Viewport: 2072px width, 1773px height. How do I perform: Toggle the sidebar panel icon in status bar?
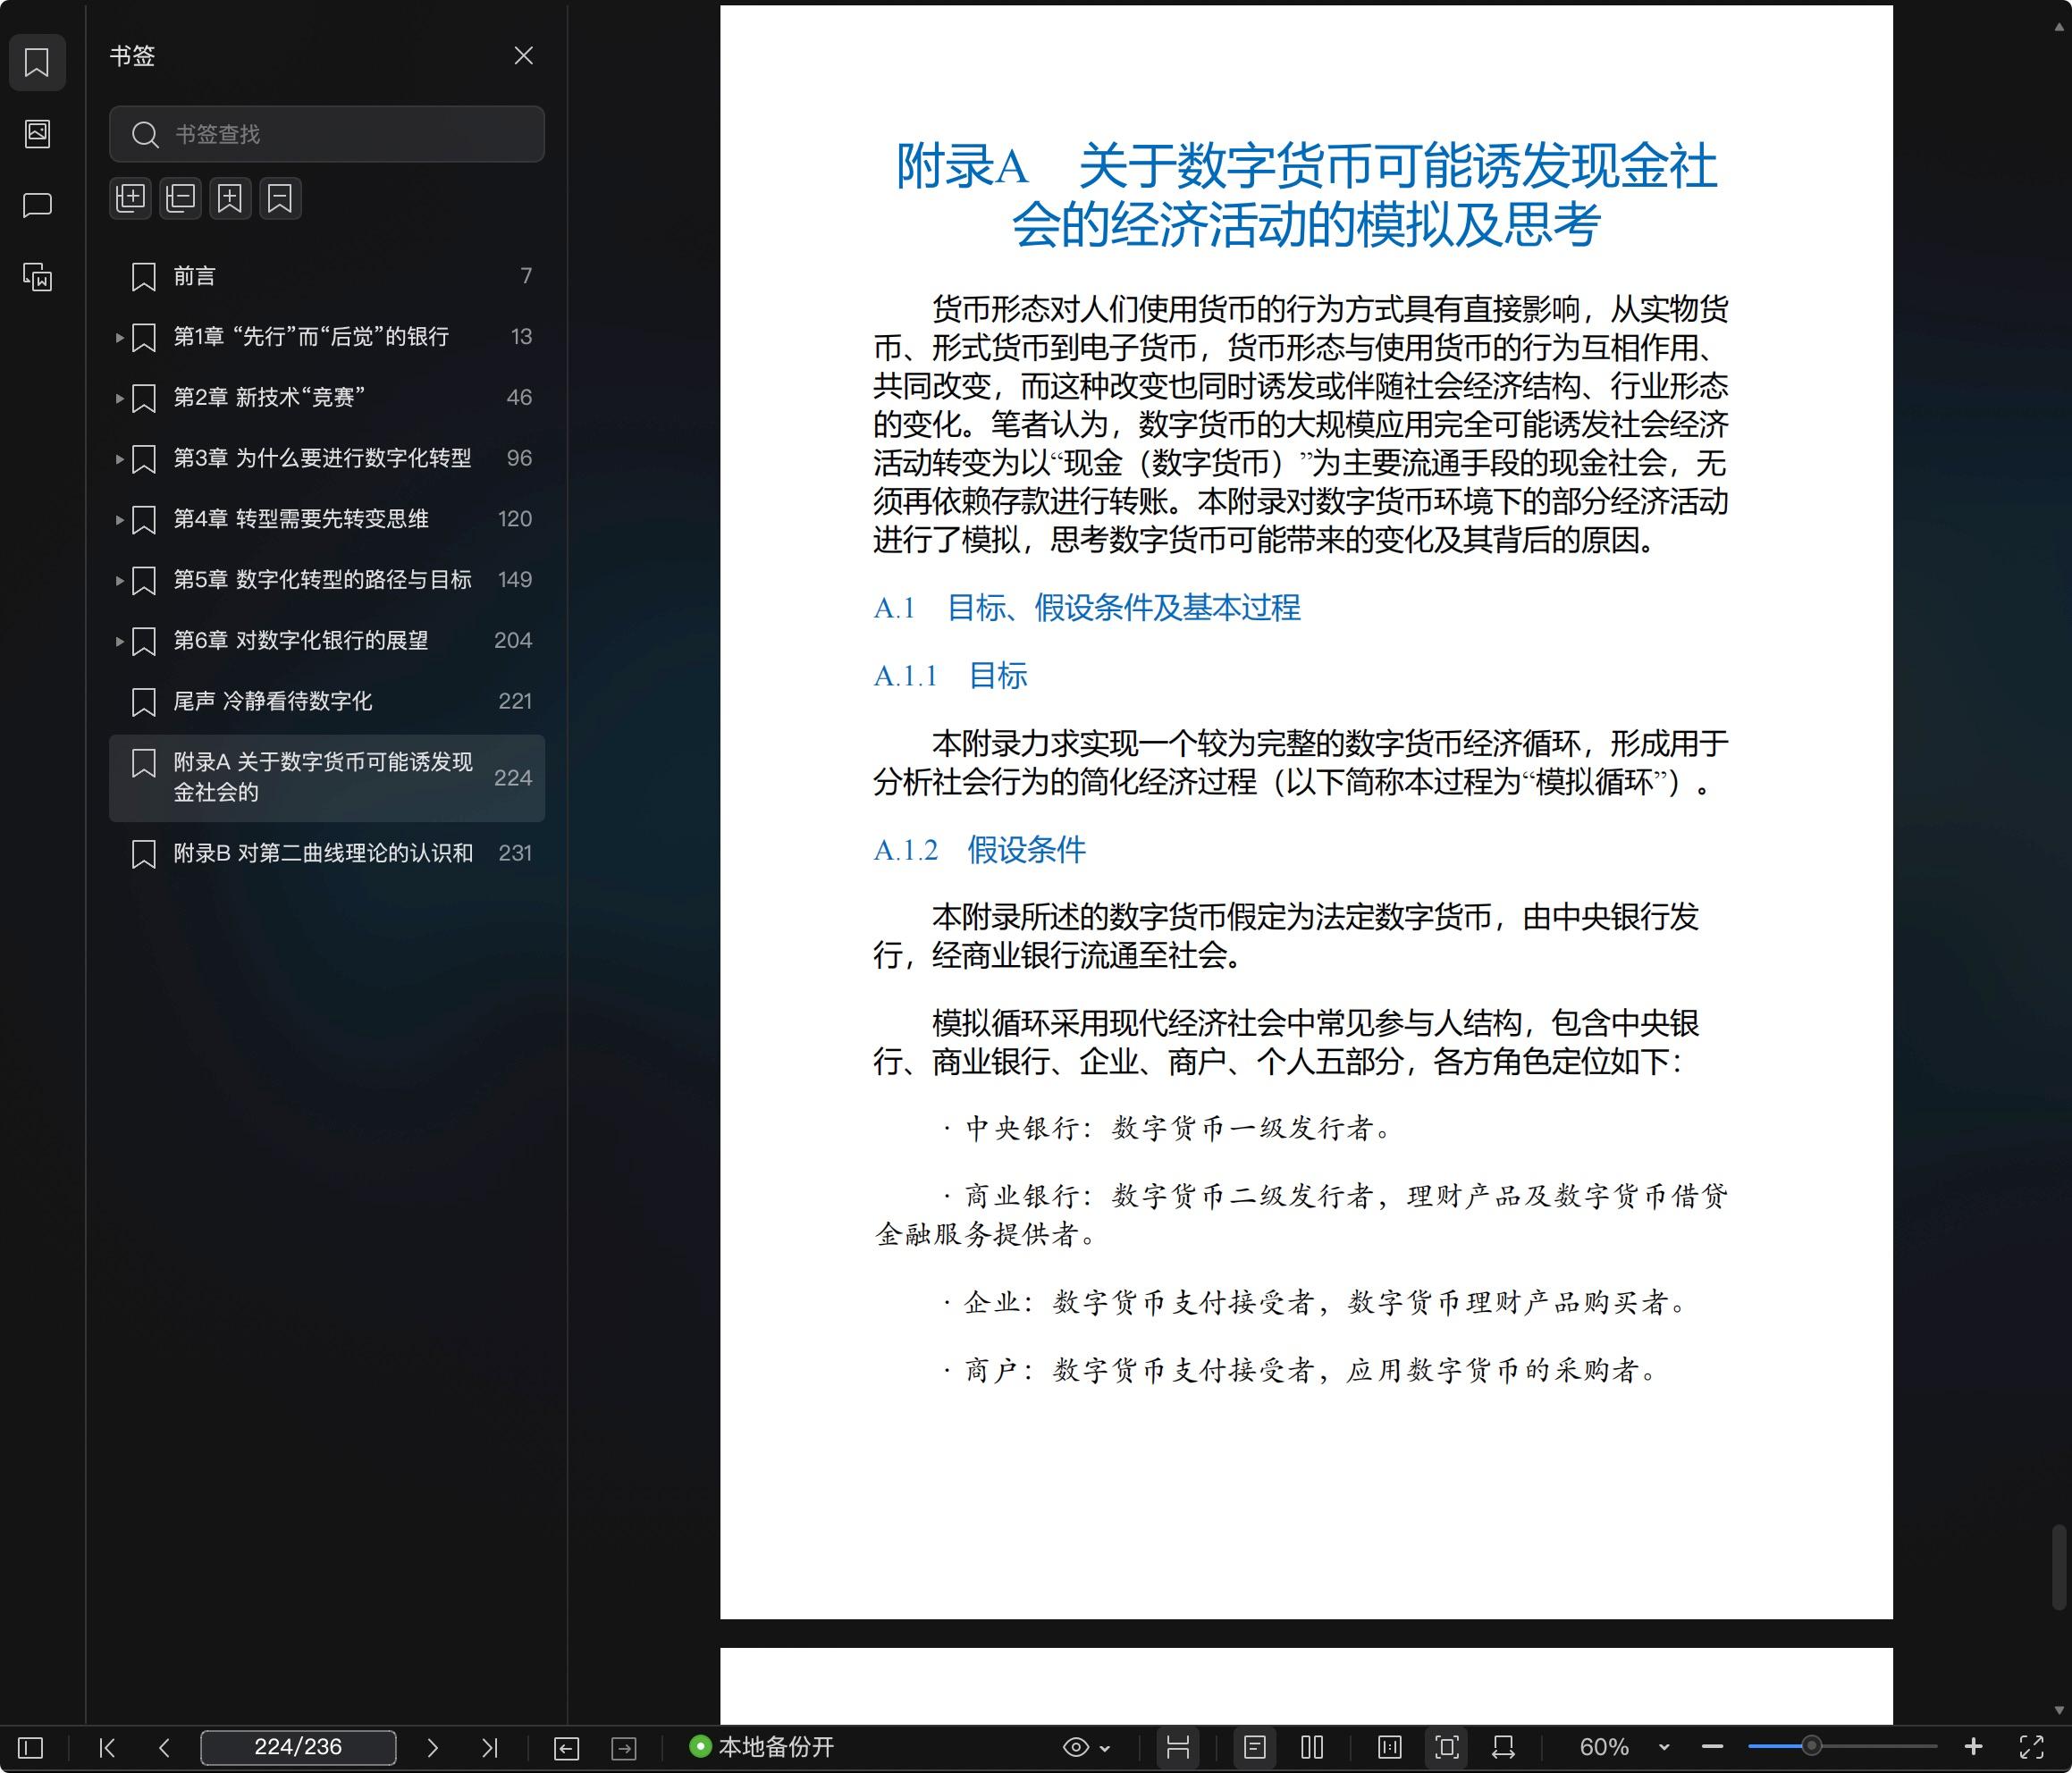point(31,1747)
